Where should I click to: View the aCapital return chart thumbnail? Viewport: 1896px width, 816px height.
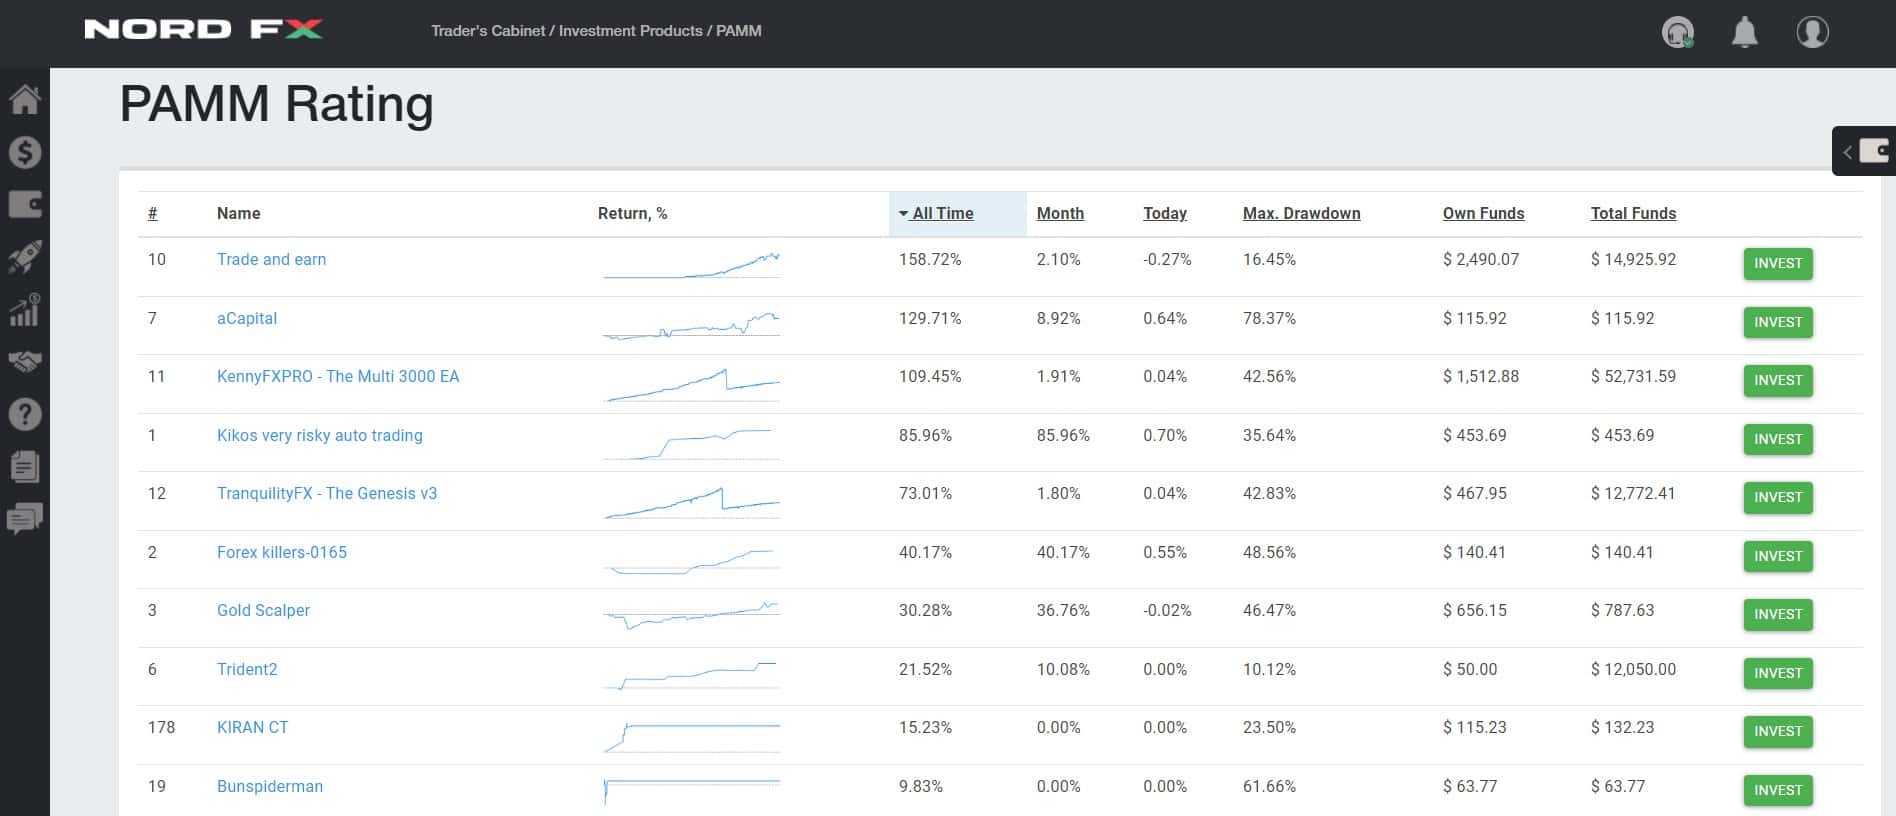point(692,326)
